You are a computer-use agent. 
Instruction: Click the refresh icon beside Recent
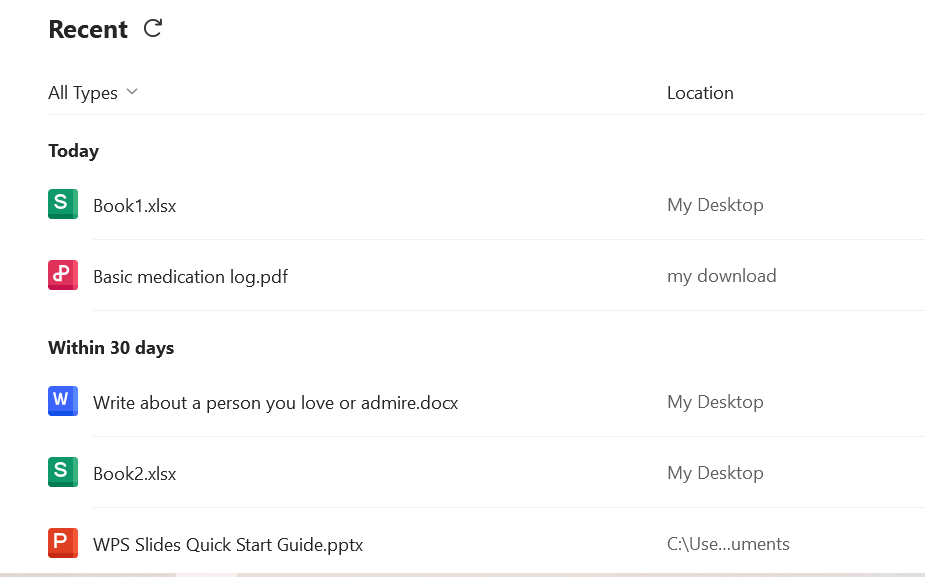(153, 29)
